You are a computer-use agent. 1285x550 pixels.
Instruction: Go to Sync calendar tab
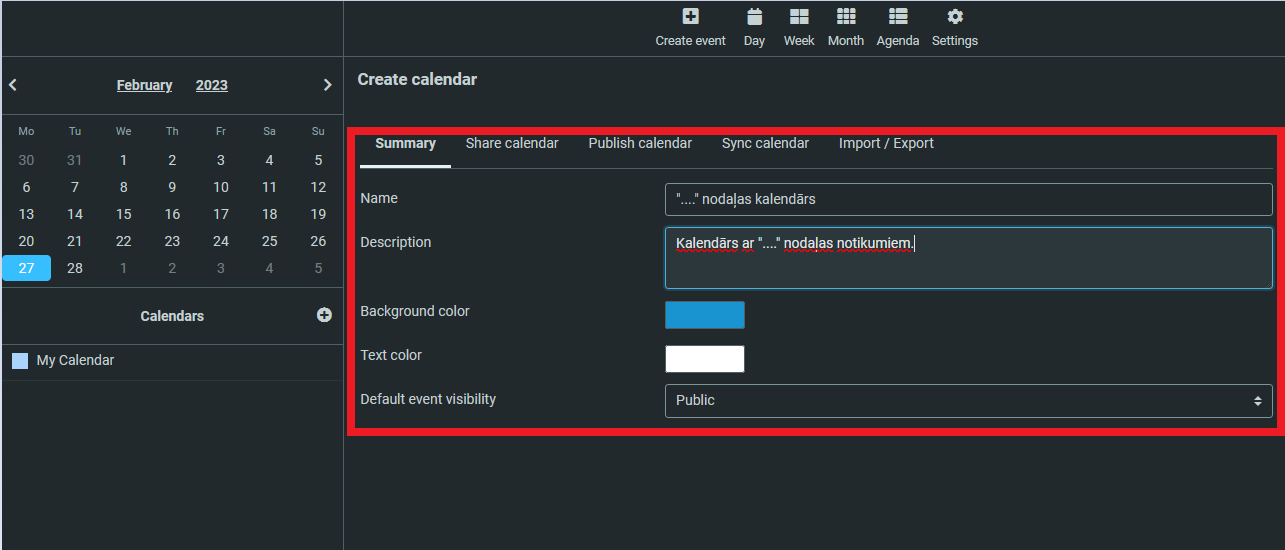click(765, 143)
